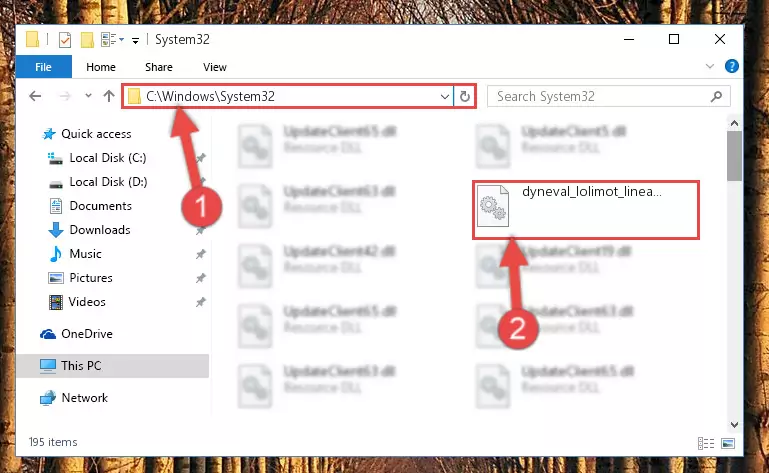Click the Properties icon in title bar

pos(65,40)
